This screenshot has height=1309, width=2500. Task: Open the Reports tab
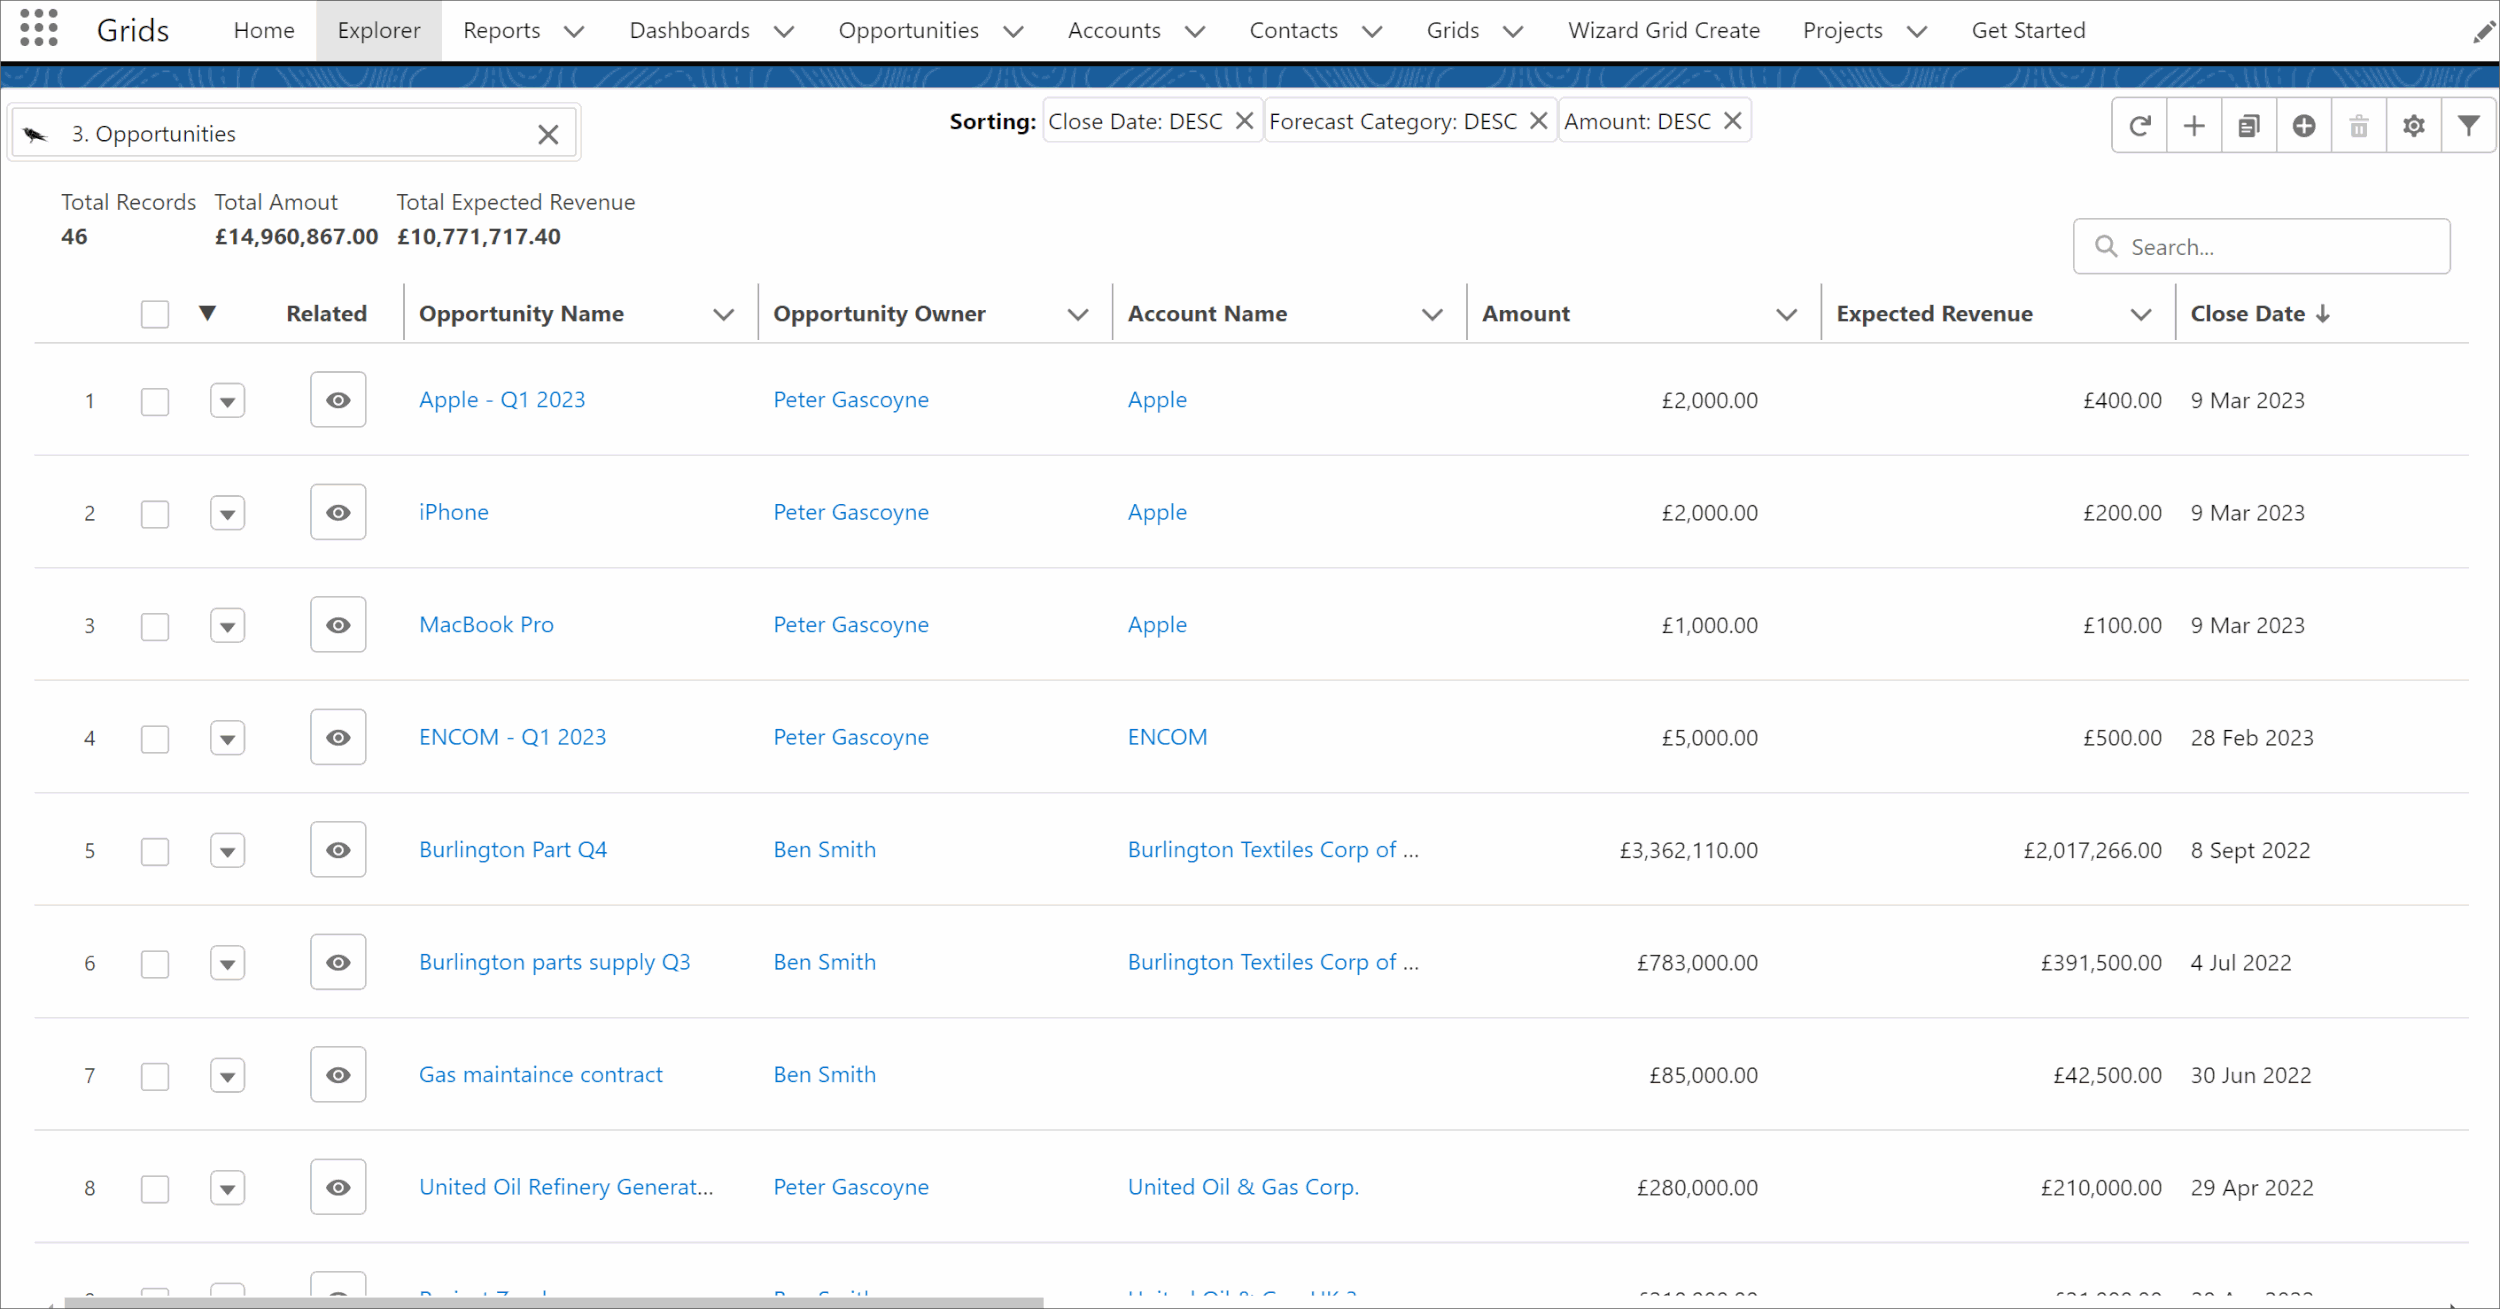tap(501, 30)
